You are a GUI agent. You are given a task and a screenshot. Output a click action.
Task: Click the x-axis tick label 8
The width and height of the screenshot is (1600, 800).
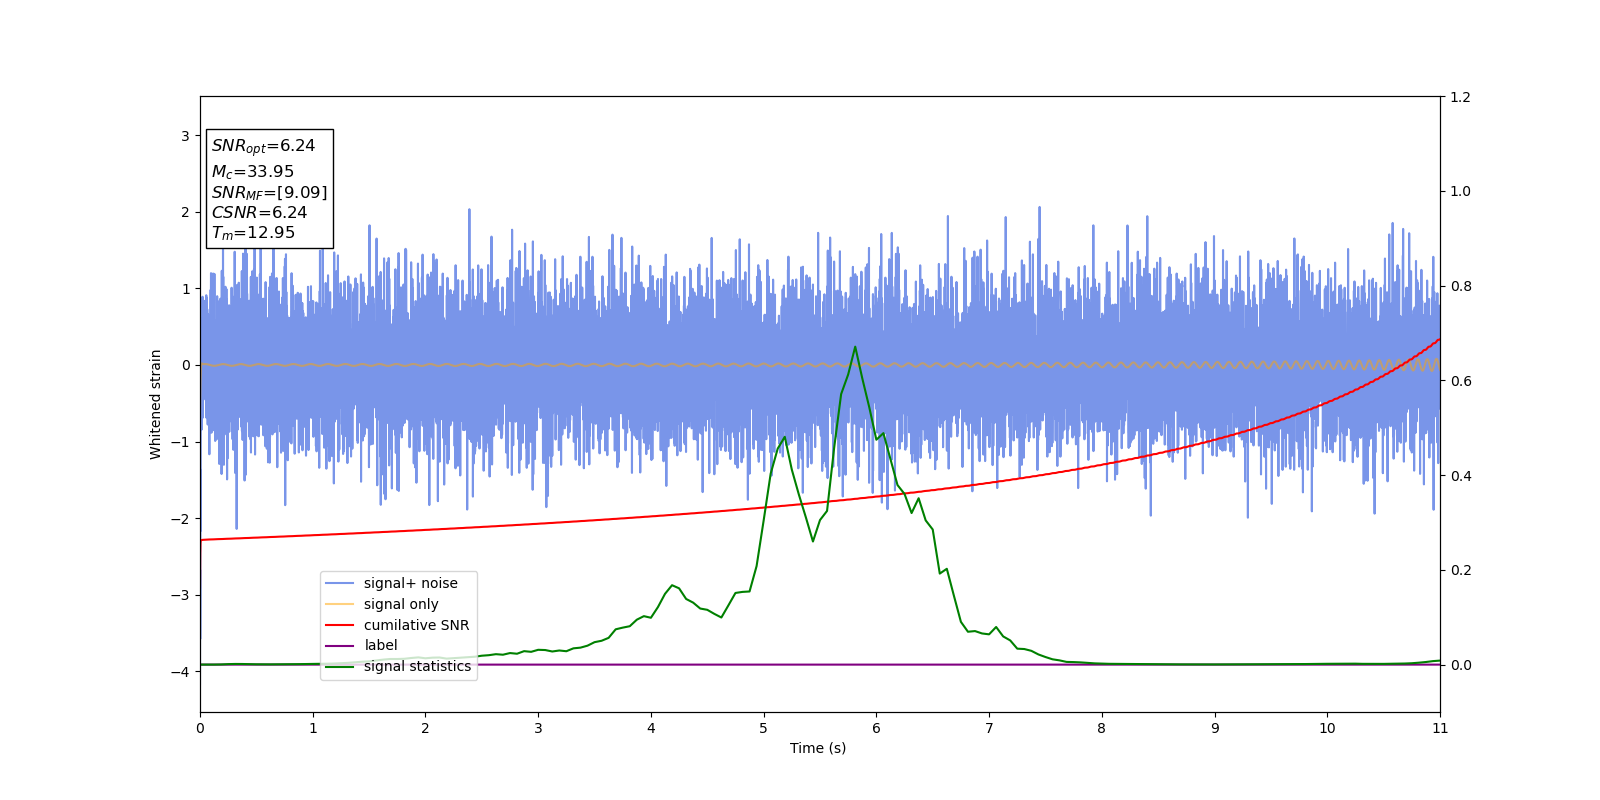(x=1102, y=728)
